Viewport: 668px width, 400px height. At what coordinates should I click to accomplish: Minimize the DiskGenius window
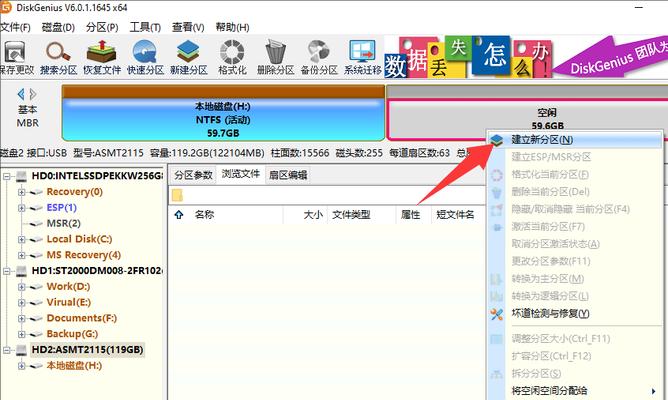click(x=639, y=8)
